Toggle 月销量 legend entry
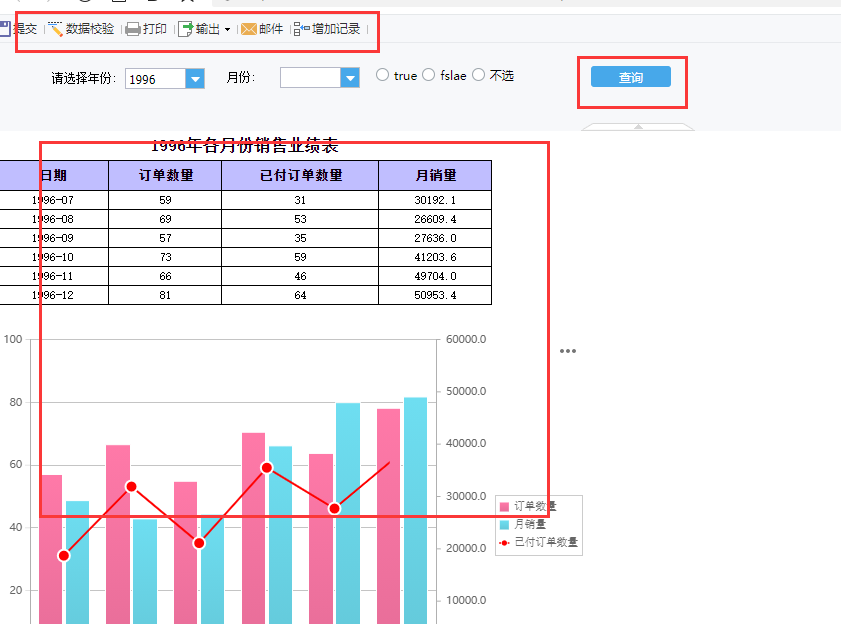Viewport: 841px width, 624px height. [x=522, y=524]
